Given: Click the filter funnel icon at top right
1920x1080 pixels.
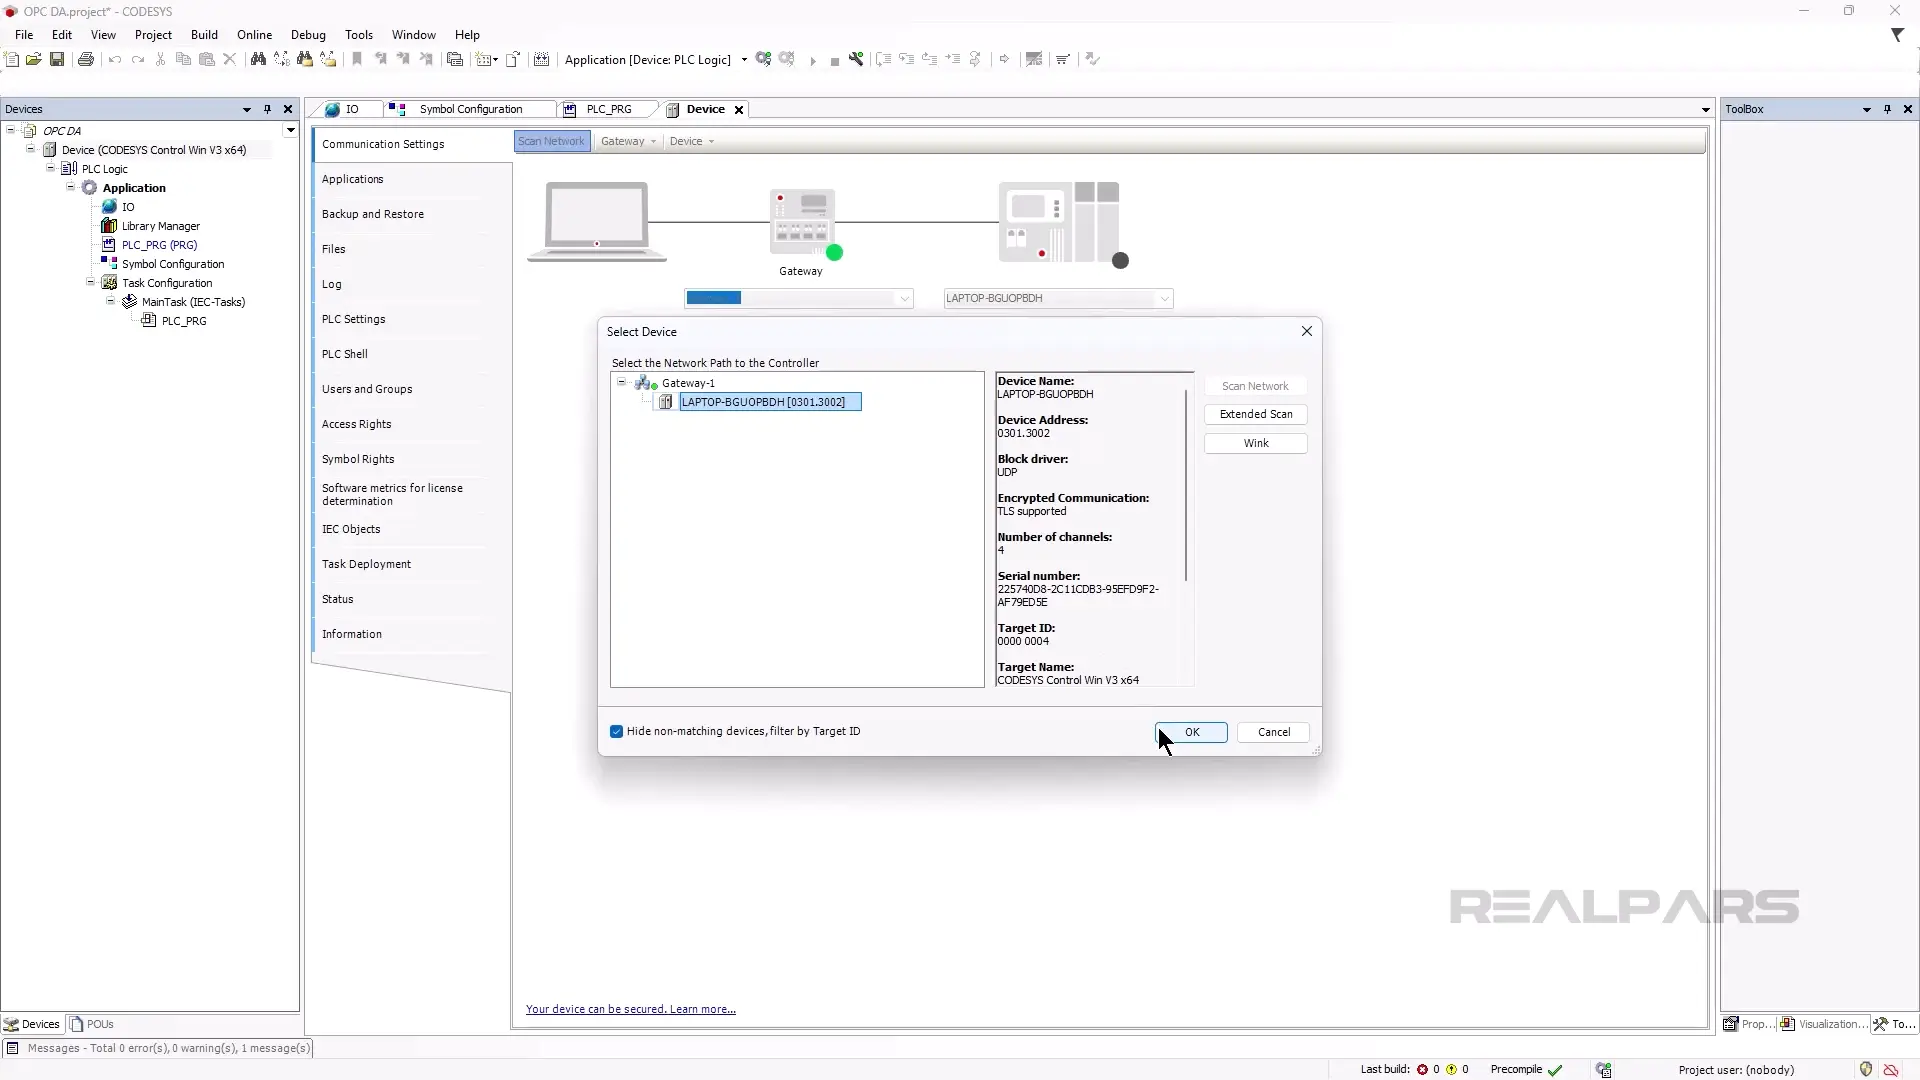Looking at the screenshot, I should (1897, 35).
